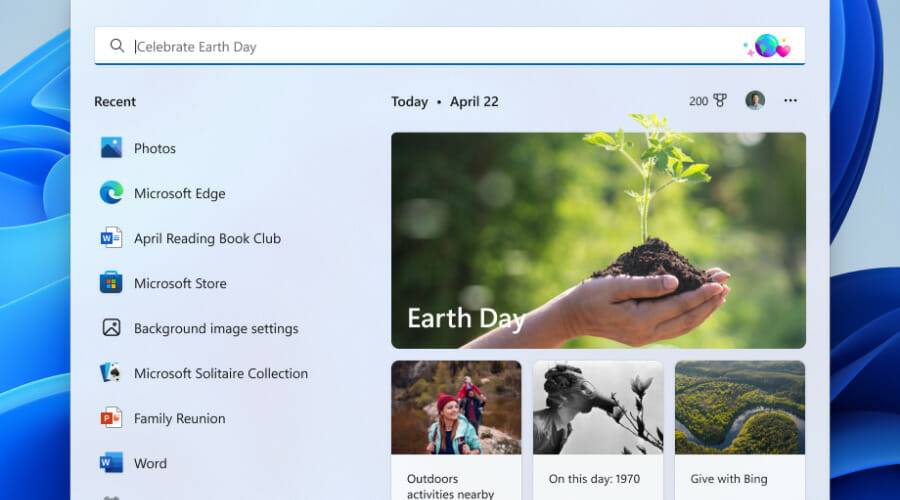This screenshot has width=900, height=500.
Task: Open the Photos app icon
Action: 111,148
